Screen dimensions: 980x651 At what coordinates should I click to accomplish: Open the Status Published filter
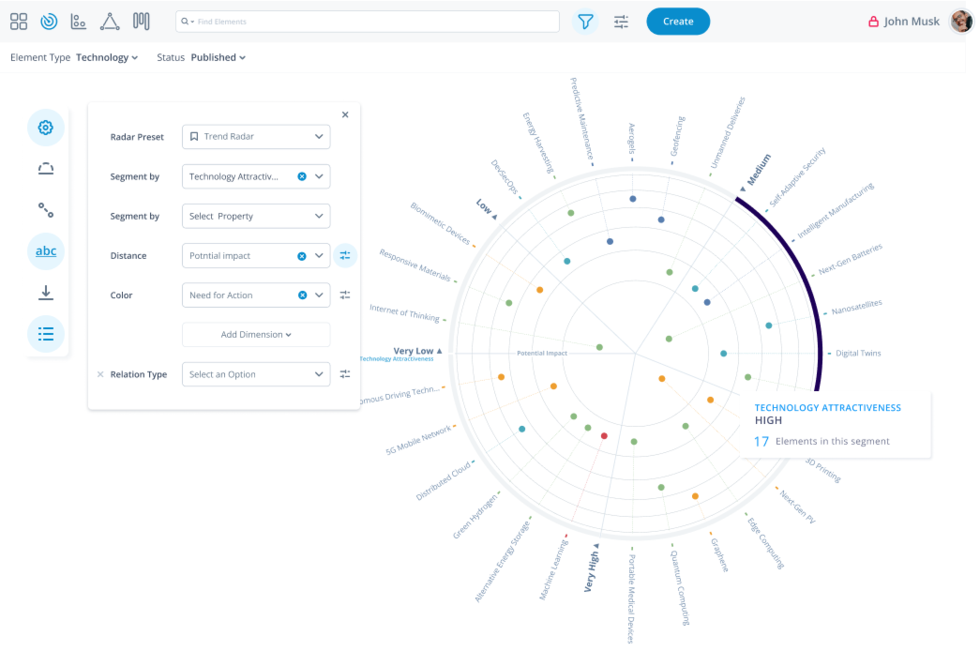[218, 58]
